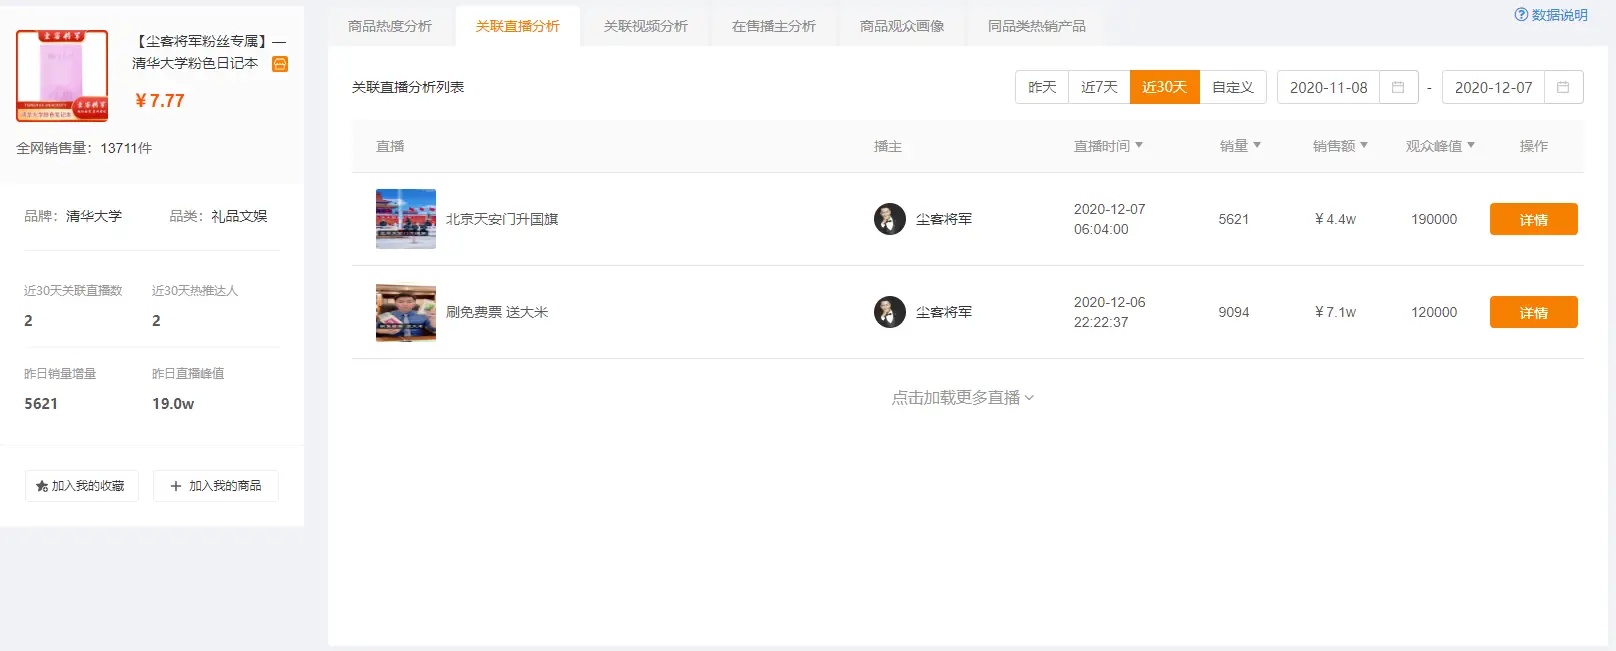Open 刷免费票 送大米 live title

[x=497, y=312]
